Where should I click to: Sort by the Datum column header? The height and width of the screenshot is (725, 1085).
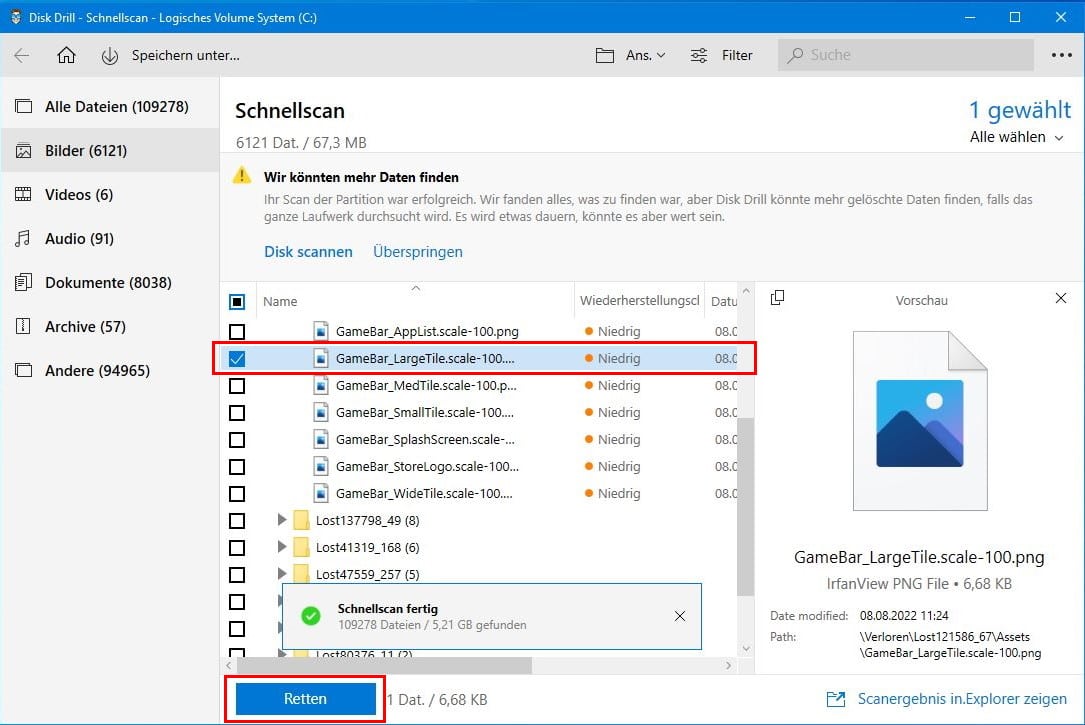pos(722,301)
